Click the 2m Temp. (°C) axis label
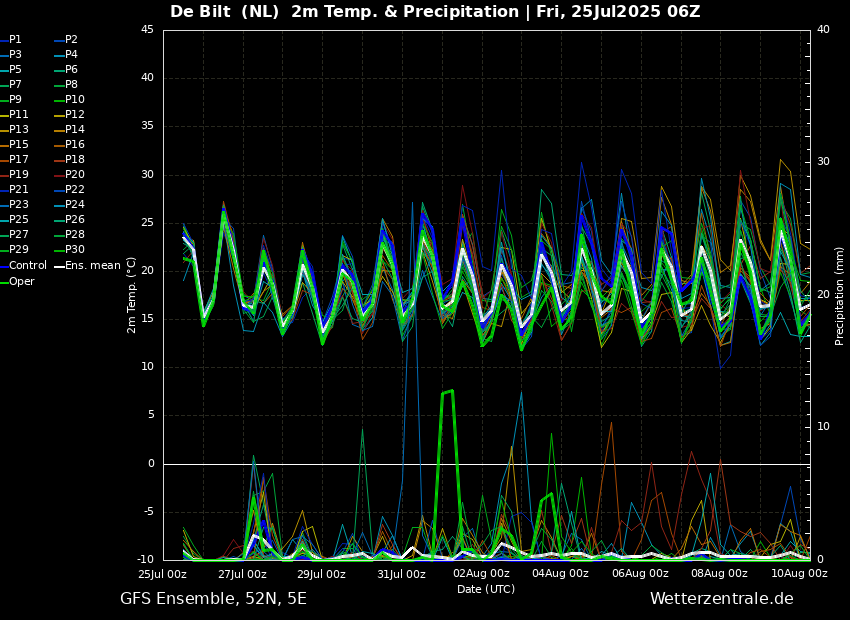The width and height of the screenshot is (850, 620). pyautogui.click(x=132, y=294)
